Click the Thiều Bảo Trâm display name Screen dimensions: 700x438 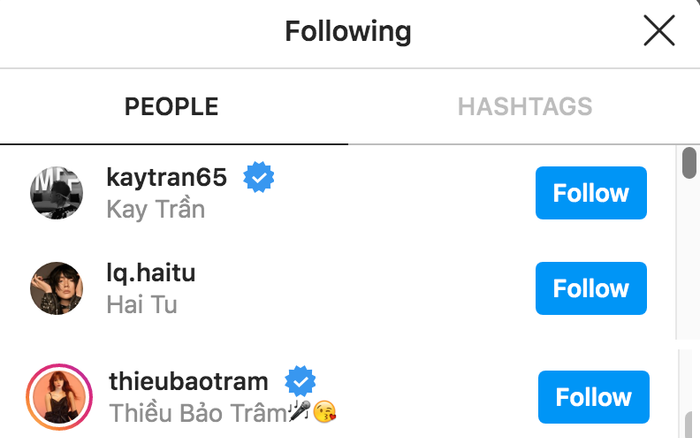point(197,412)
